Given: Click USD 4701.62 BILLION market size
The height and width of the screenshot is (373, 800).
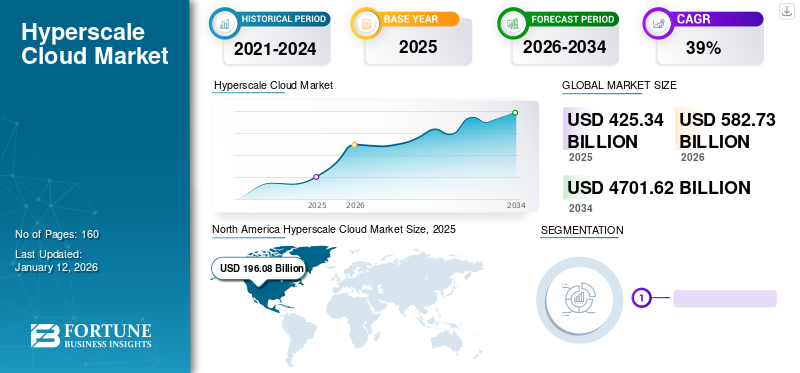Looking at the screenshot, I should [x=659, y=187].
